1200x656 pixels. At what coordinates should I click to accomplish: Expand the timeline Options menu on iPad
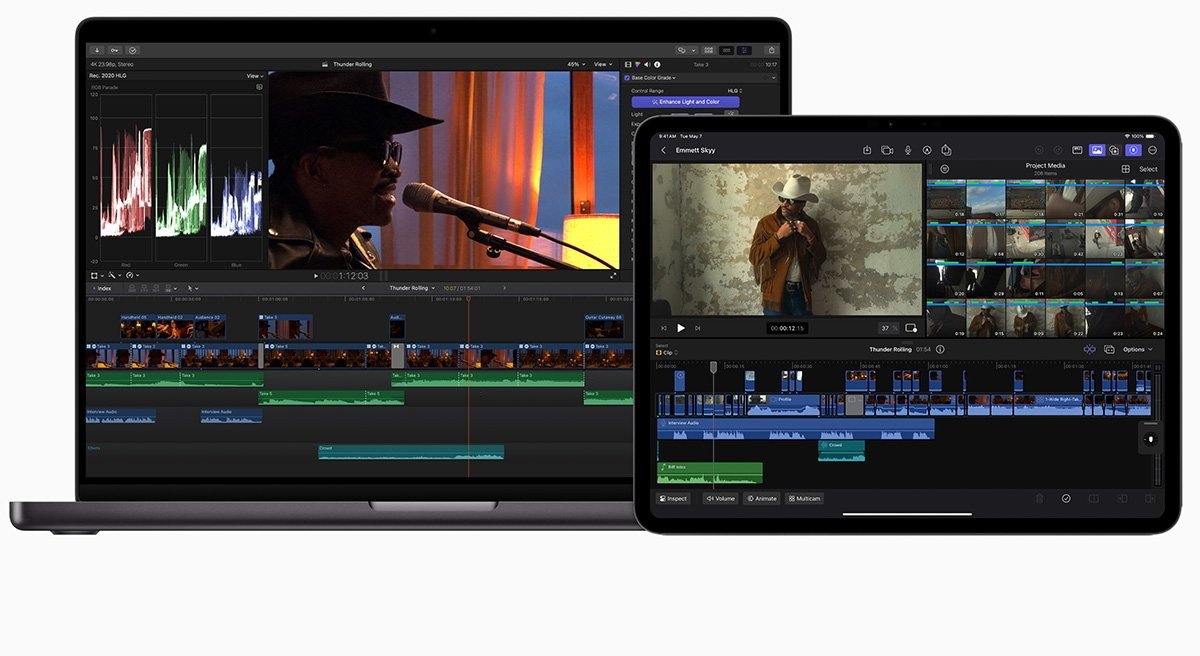[1138, 349]
